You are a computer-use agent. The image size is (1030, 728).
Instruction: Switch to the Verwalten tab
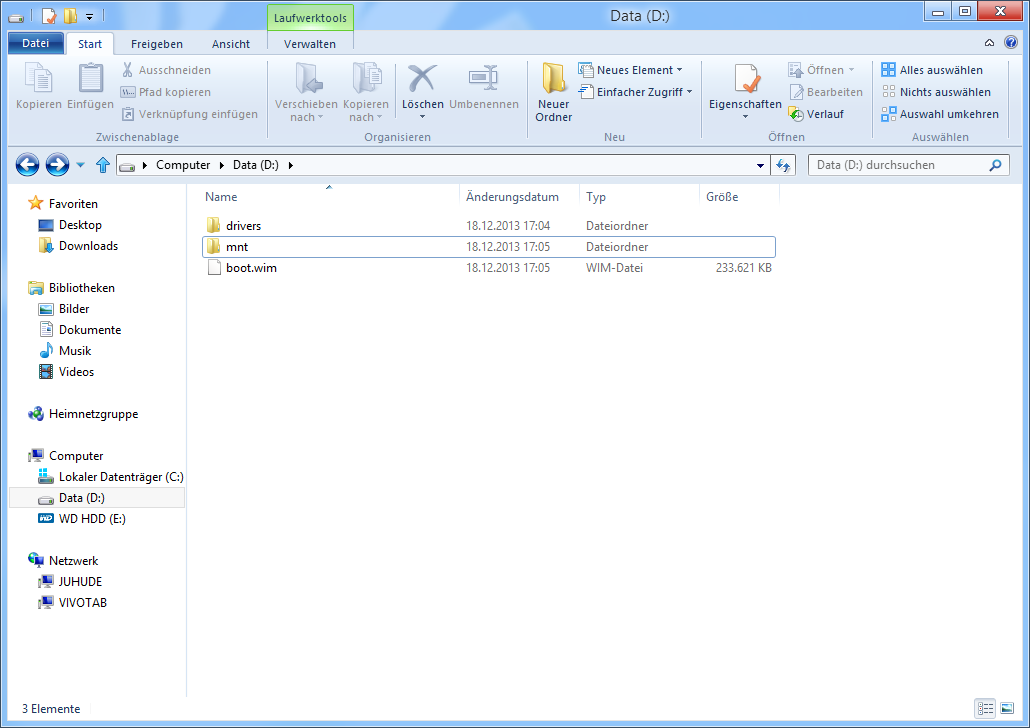tap(310, 44)
